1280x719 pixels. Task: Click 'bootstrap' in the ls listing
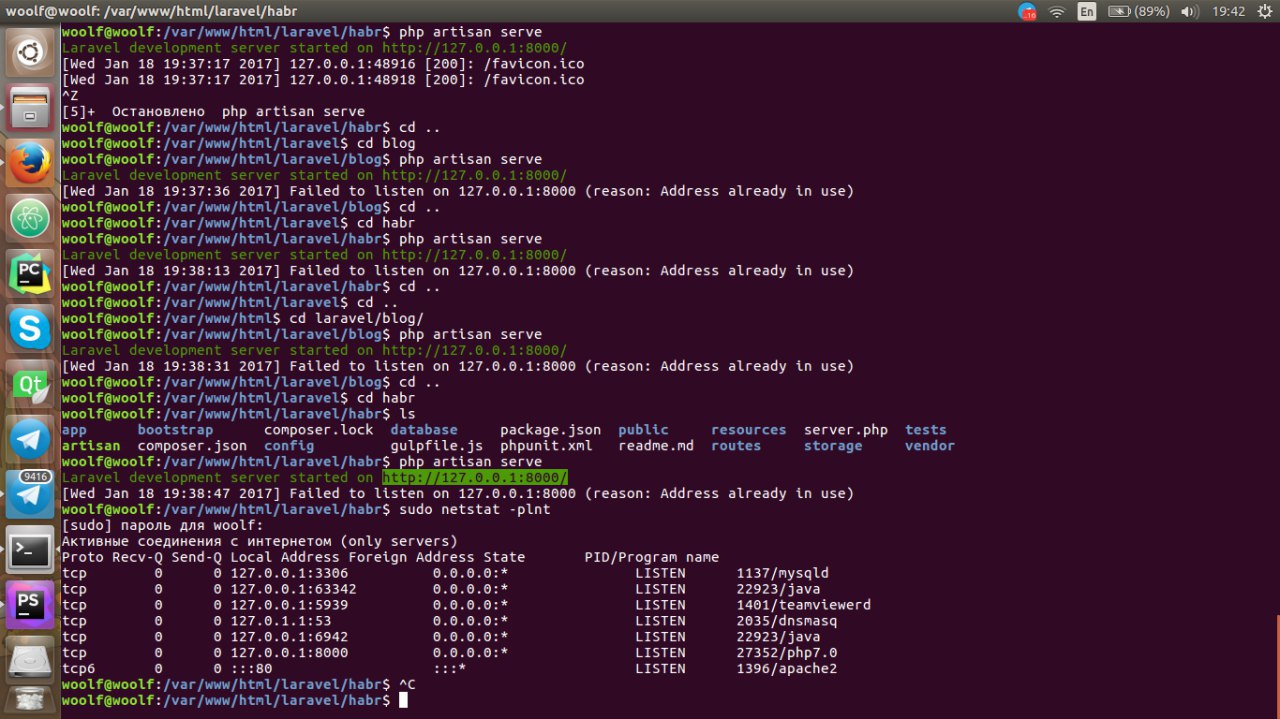click(175, 429)
